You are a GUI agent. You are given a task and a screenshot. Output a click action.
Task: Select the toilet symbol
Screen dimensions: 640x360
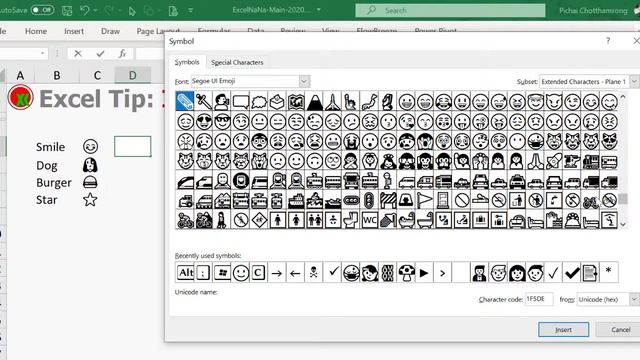(351, 220)
